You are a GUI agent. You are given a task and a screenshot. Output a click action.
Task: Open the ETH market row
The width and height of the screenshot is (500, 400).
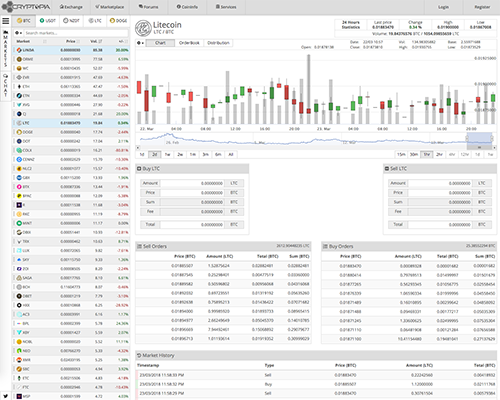(71, 86)
